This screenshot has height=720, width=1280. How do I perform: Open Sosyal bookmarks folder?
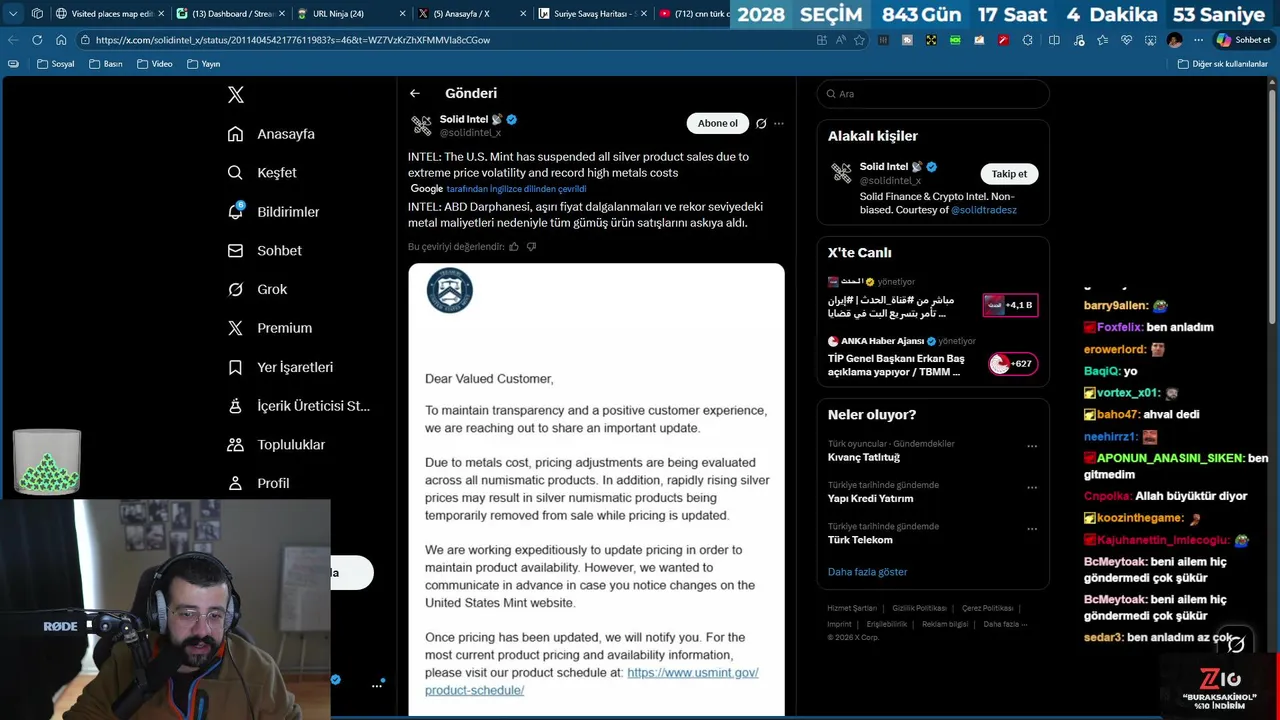(x=56, y=64)
